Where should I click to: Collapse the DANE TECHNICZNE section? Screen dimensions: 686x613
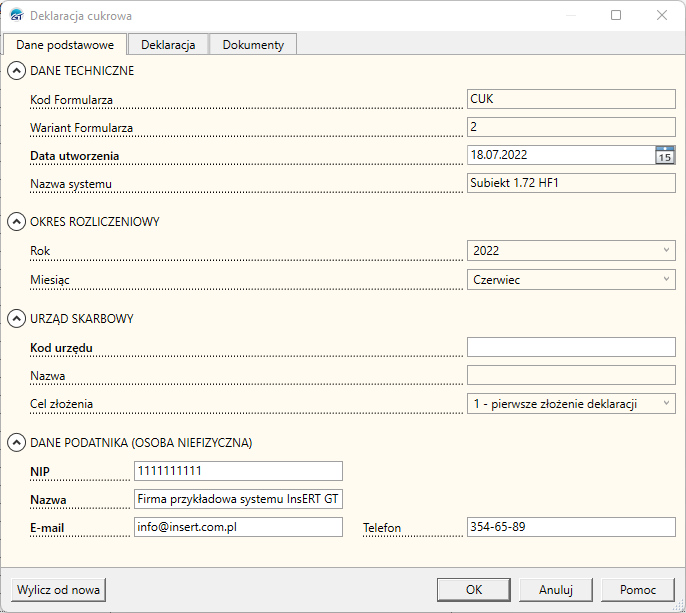point(17,71)
